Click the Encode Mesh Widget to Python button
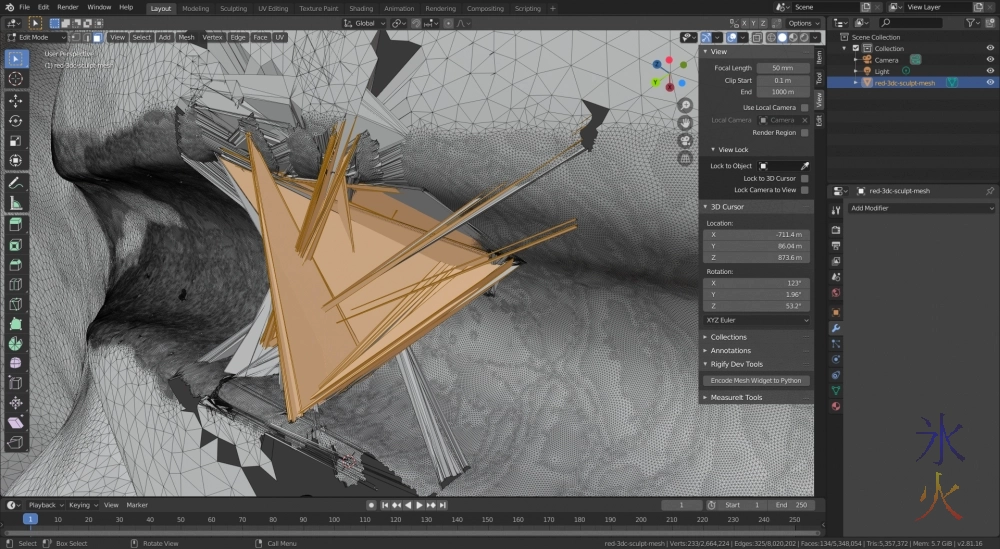Viewport: 1000px width, 549px height. click(x=755, y=381)
